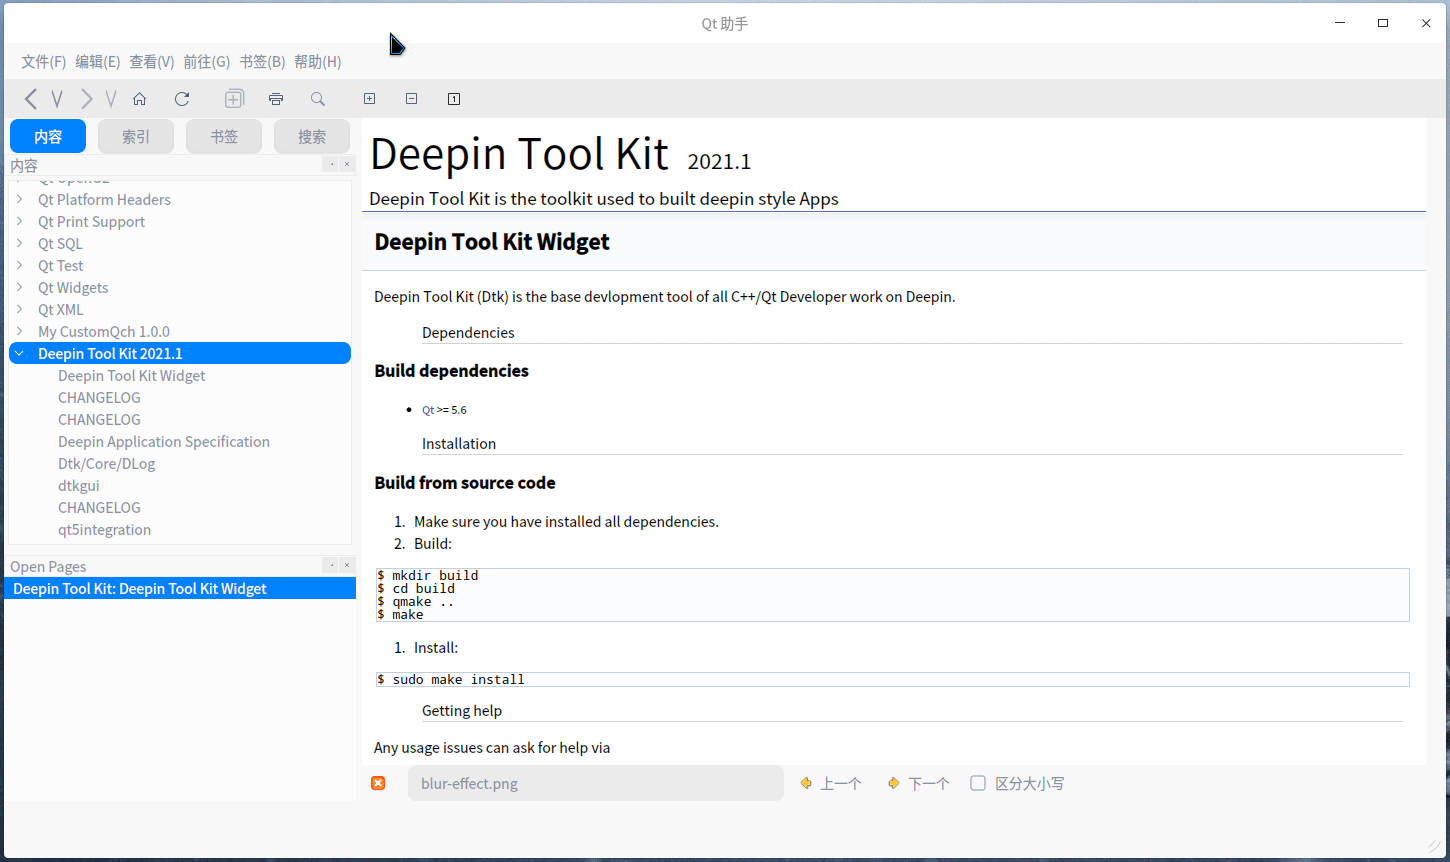Open the 帮助(H) menu
1450x862 pixels.
pyautogui.click(x=318, y=62)
